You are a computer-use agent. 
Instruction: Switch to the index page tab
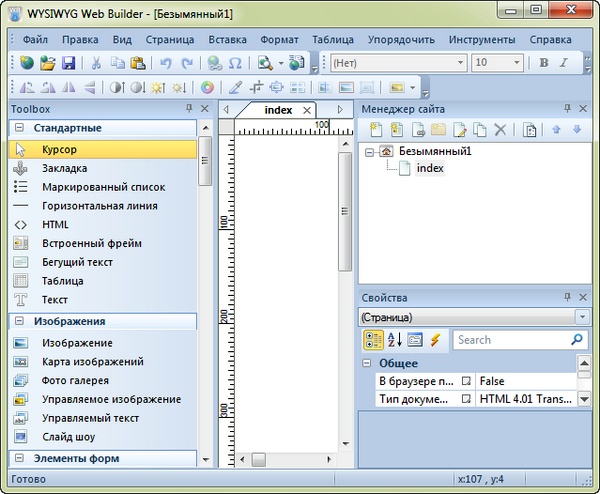[x=278, y=110]
